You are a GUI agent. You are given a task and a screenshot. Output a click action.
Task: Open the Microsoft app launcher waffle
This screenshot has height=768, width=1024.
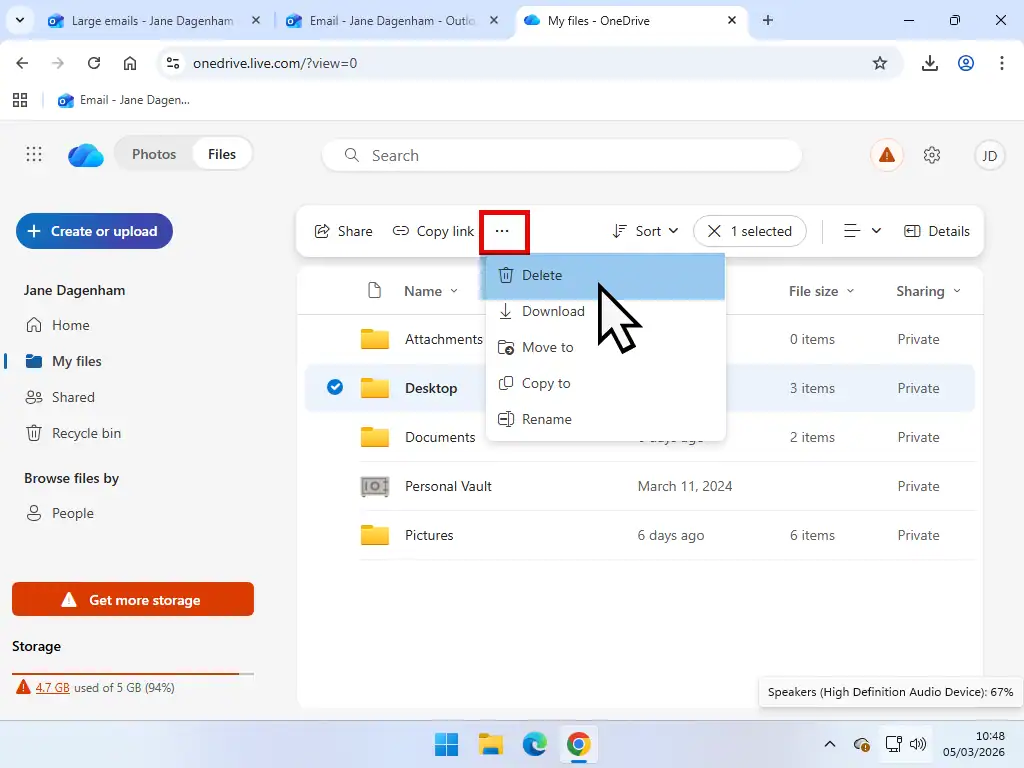(x=33, y=154)
